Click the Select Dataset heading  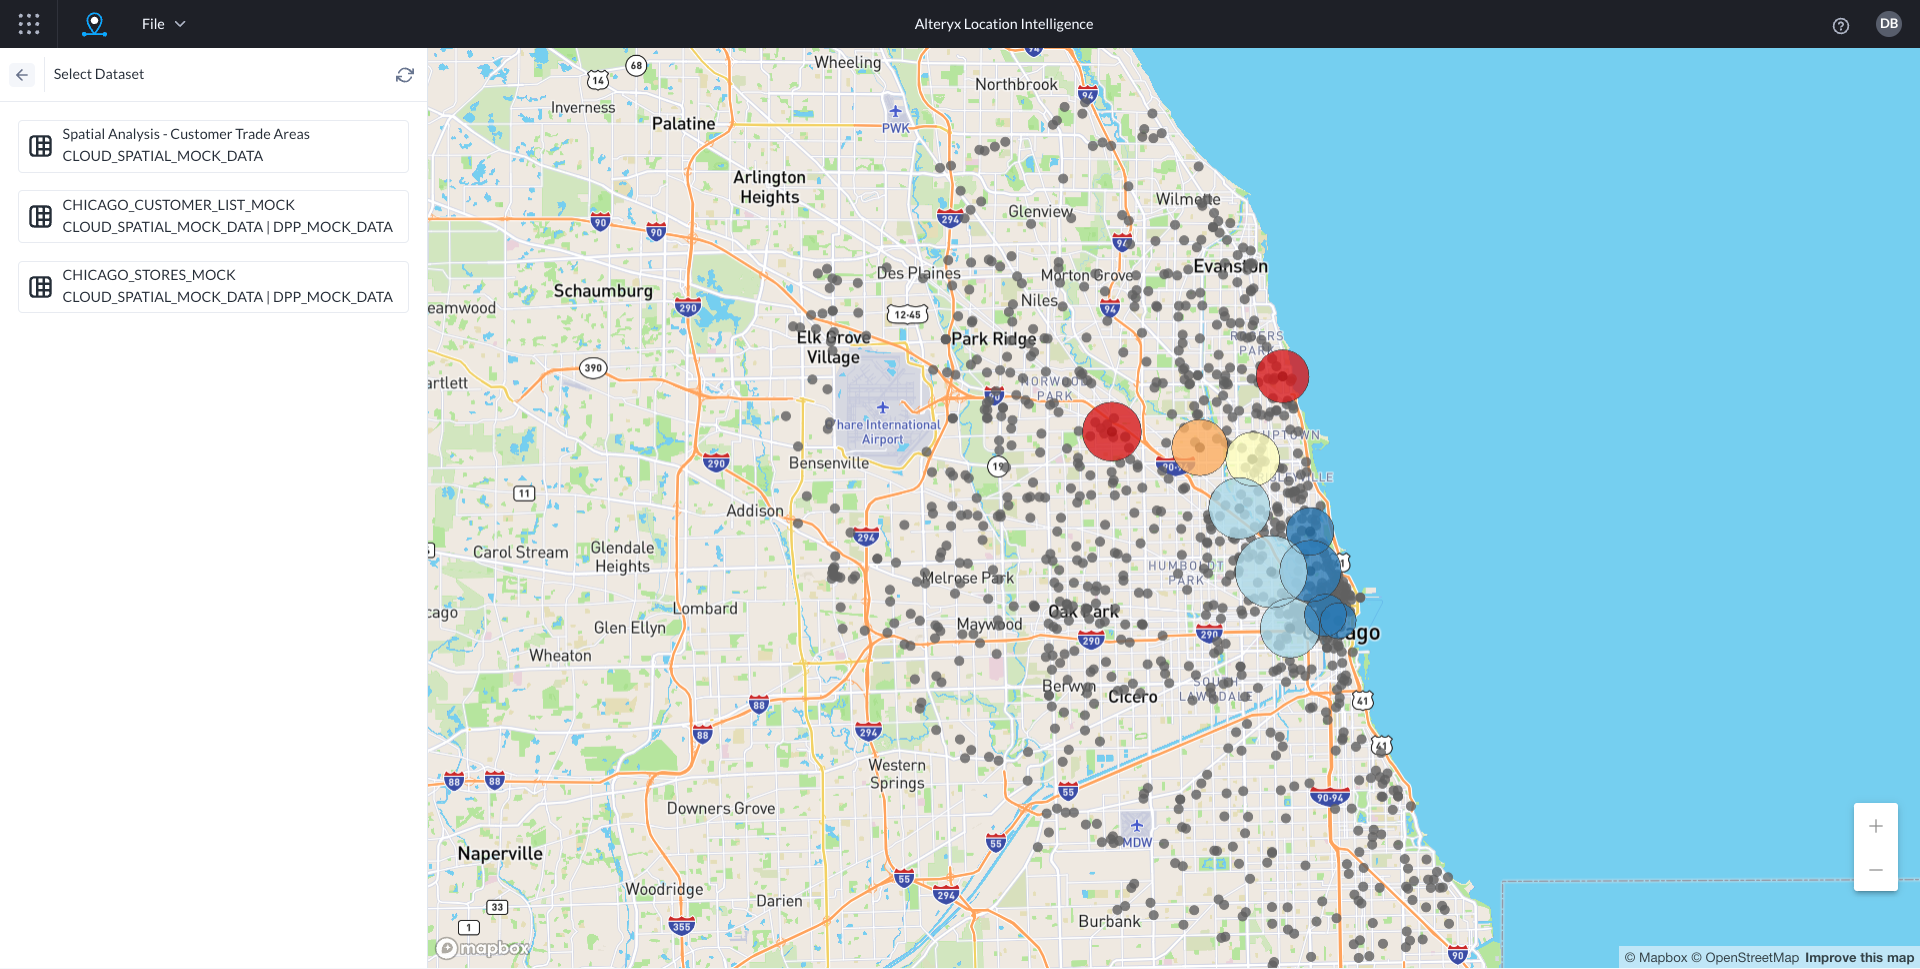pos(99,74)
